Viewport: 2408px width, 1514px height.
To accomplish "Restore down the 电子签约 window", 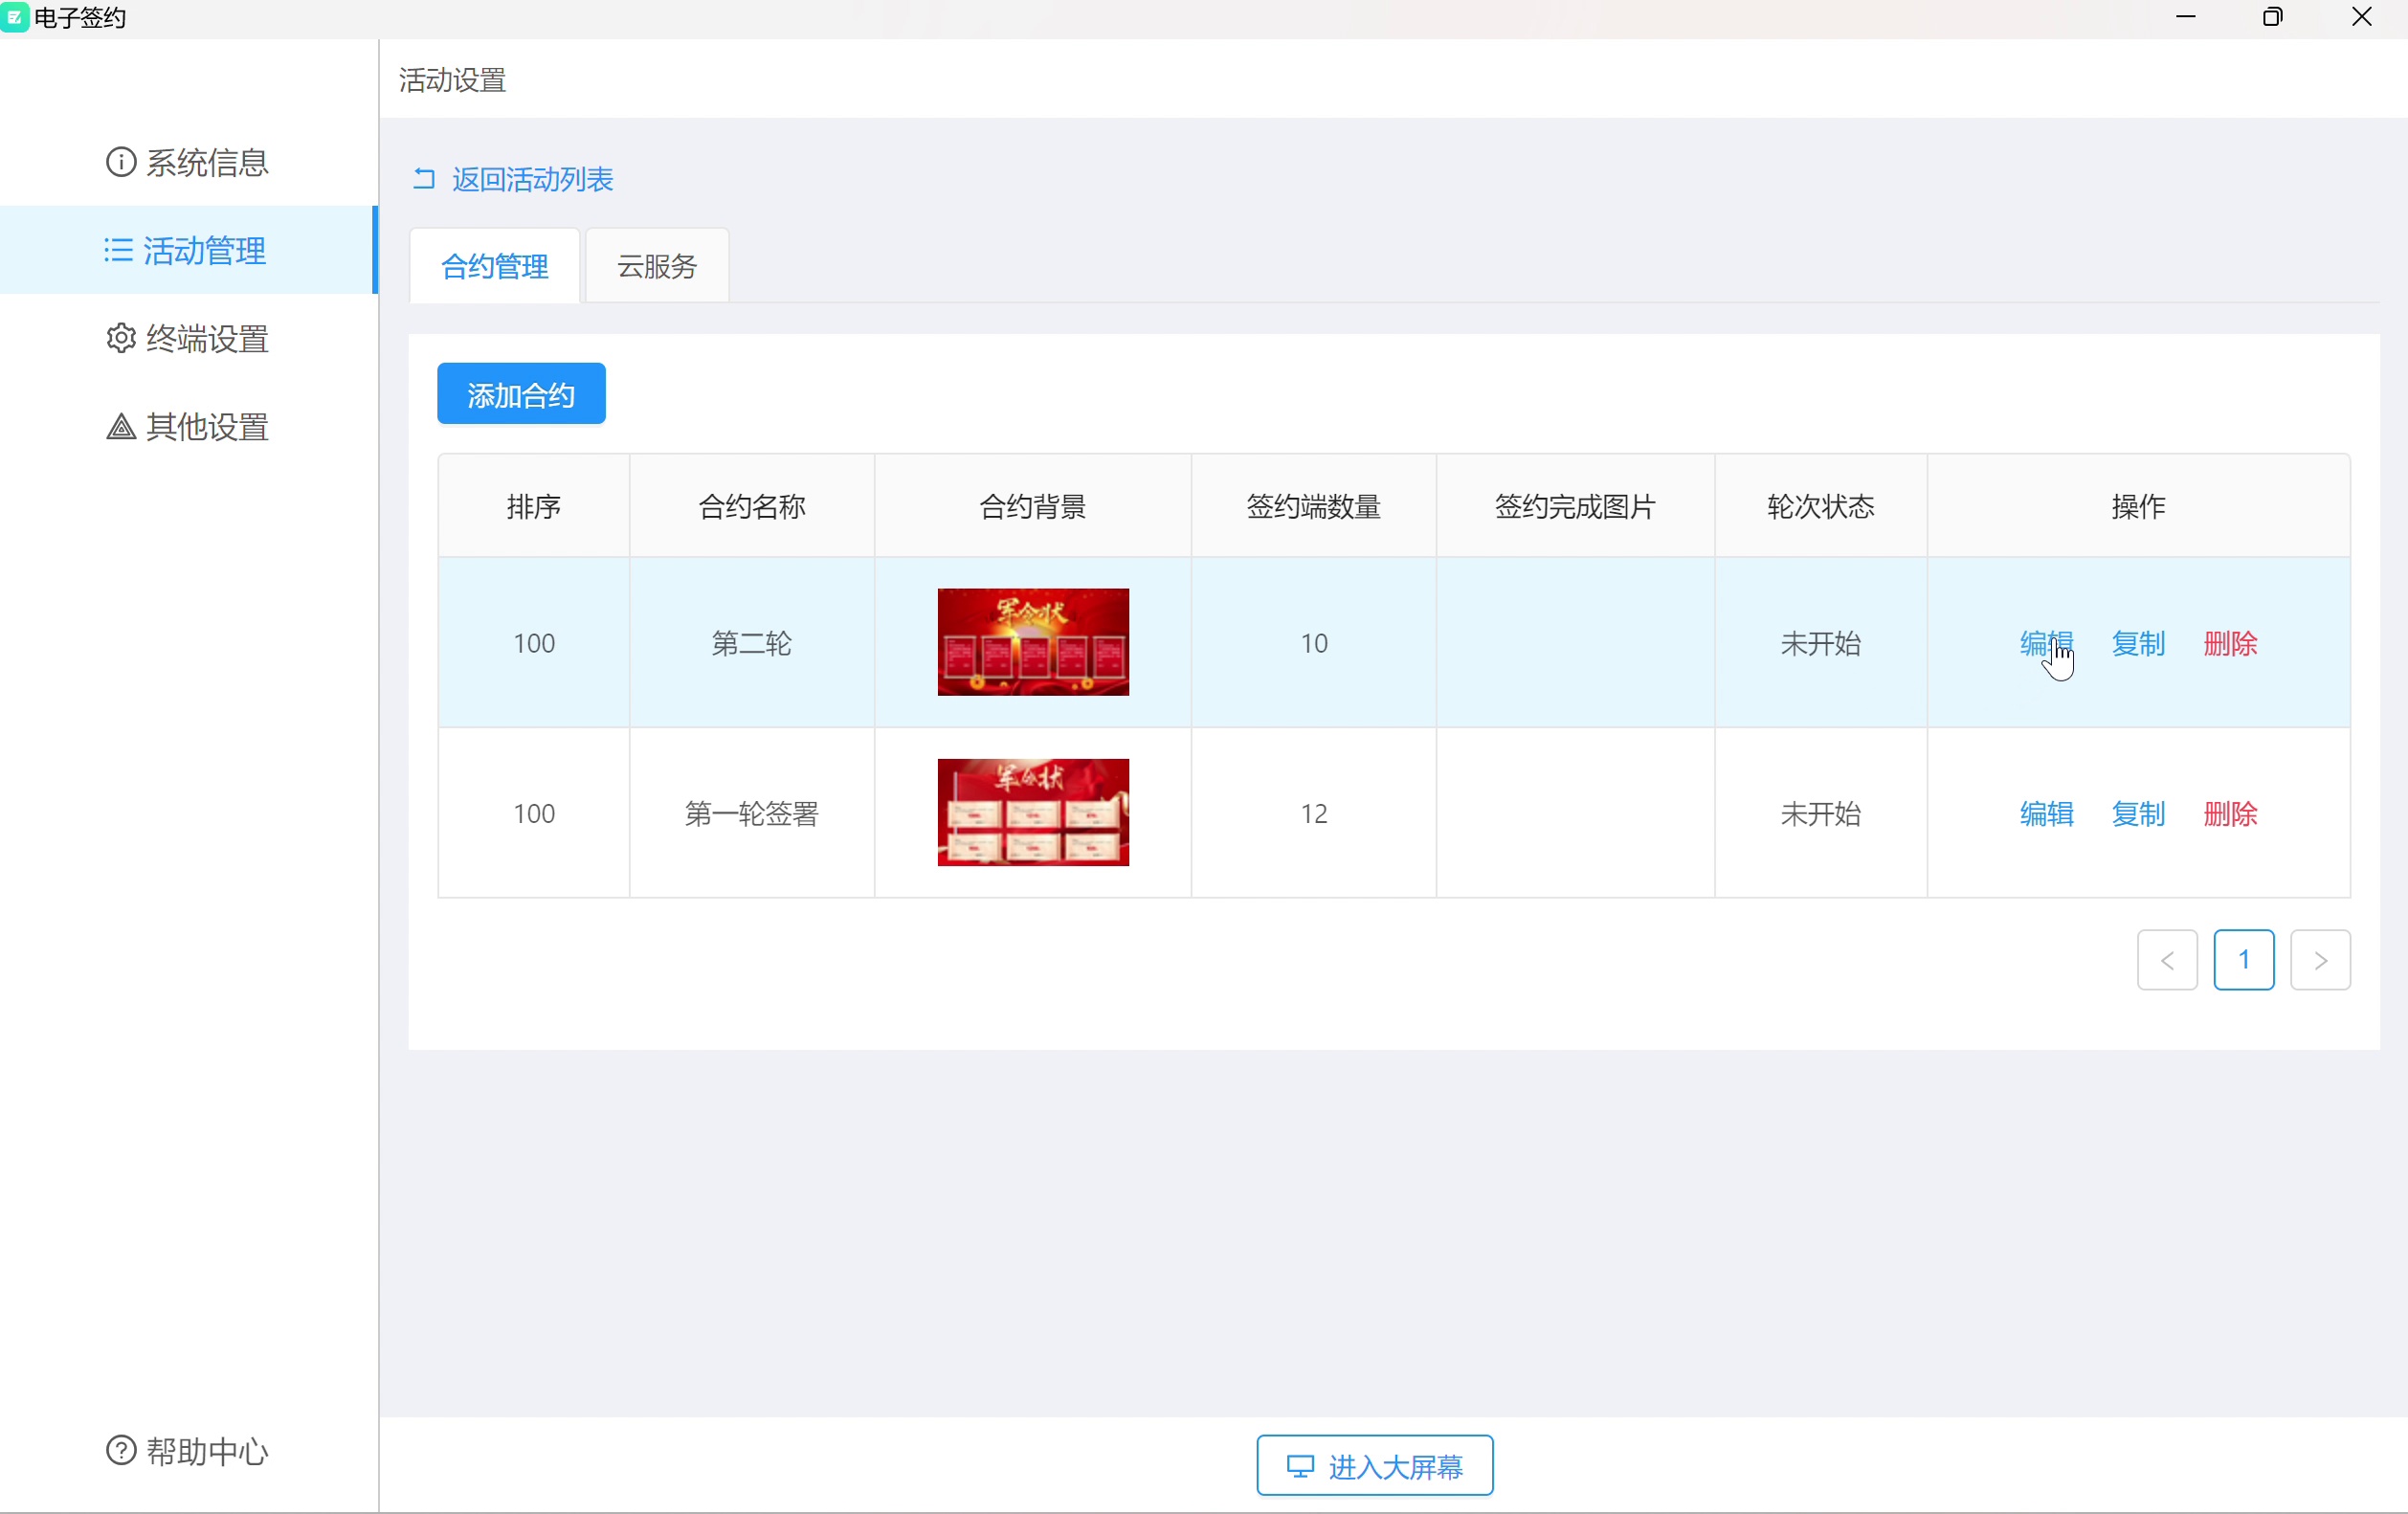I will pyautogui.click(x=2273, y=17).
